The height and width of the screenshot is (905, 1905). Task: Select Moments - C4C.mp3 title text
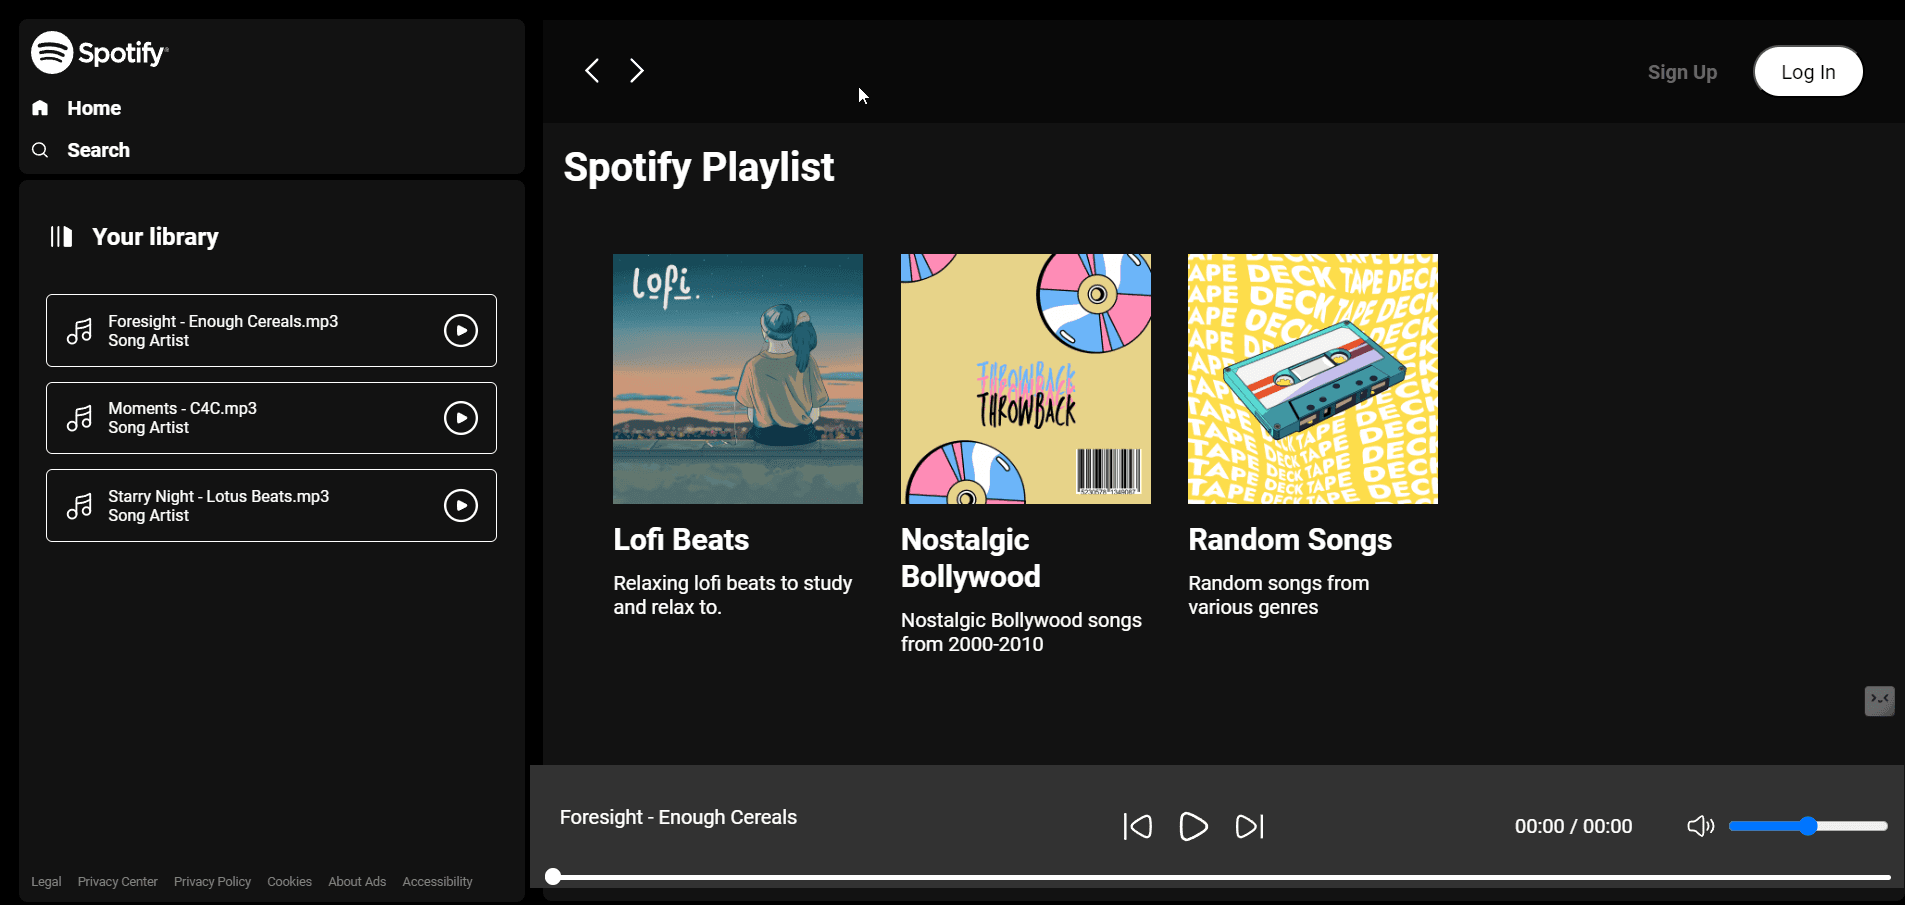tap(182, 408)
